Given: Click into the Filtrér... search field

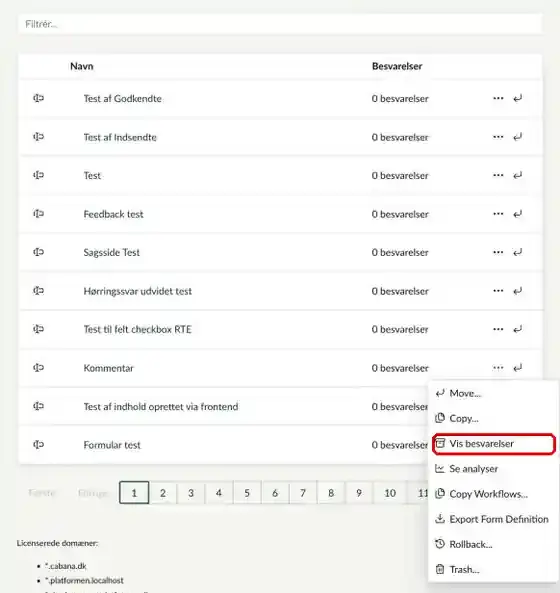Looking at the screenshot, I should (280, 24).
